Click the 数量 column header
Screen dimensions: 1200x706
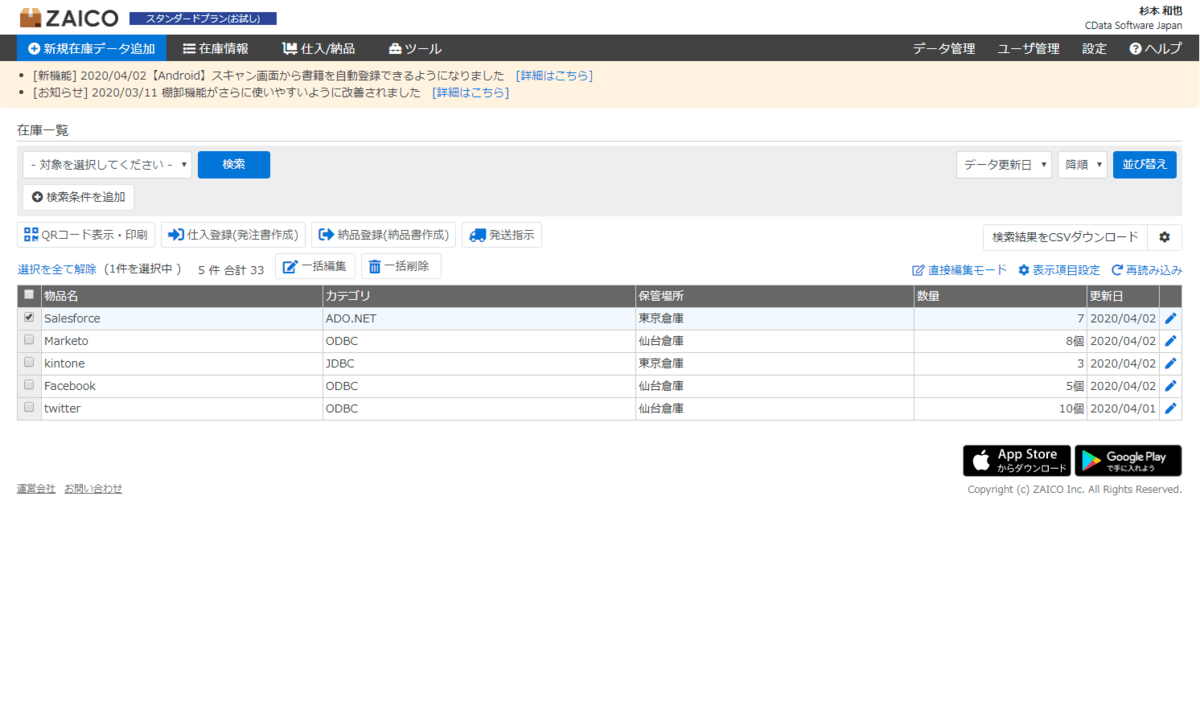coord(1000,296)
